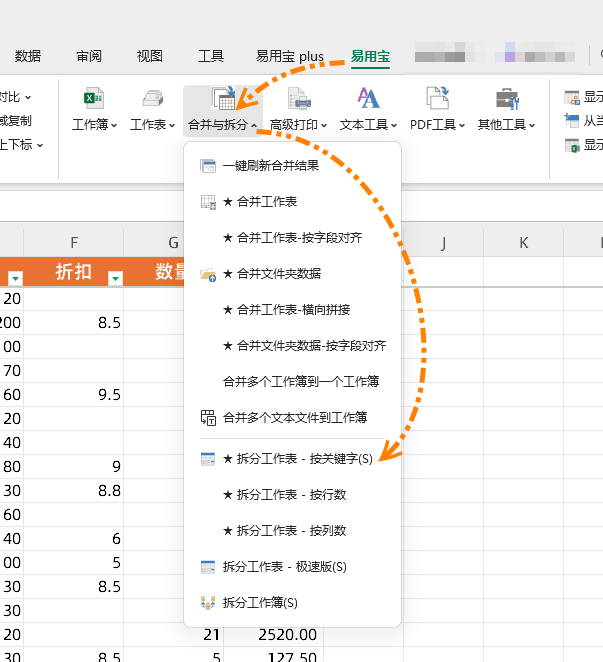603x662 pixels.
Task: Click the PDF工具 document icon
Action: 437,98
